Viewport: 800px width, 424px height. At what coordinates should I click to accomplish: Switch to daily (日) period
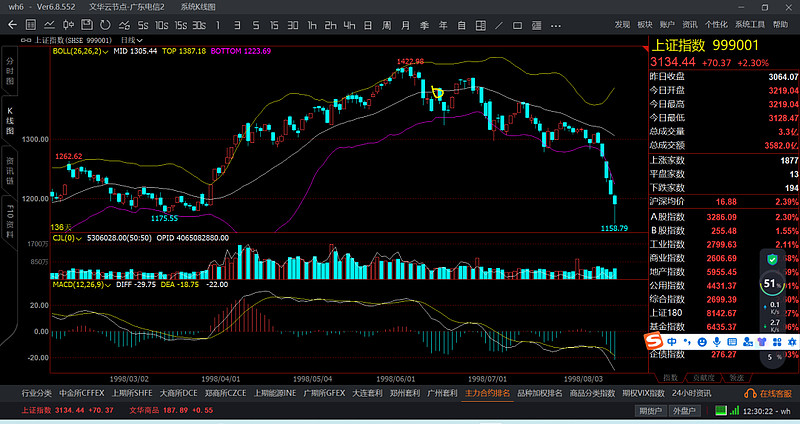tap(368, 25)
